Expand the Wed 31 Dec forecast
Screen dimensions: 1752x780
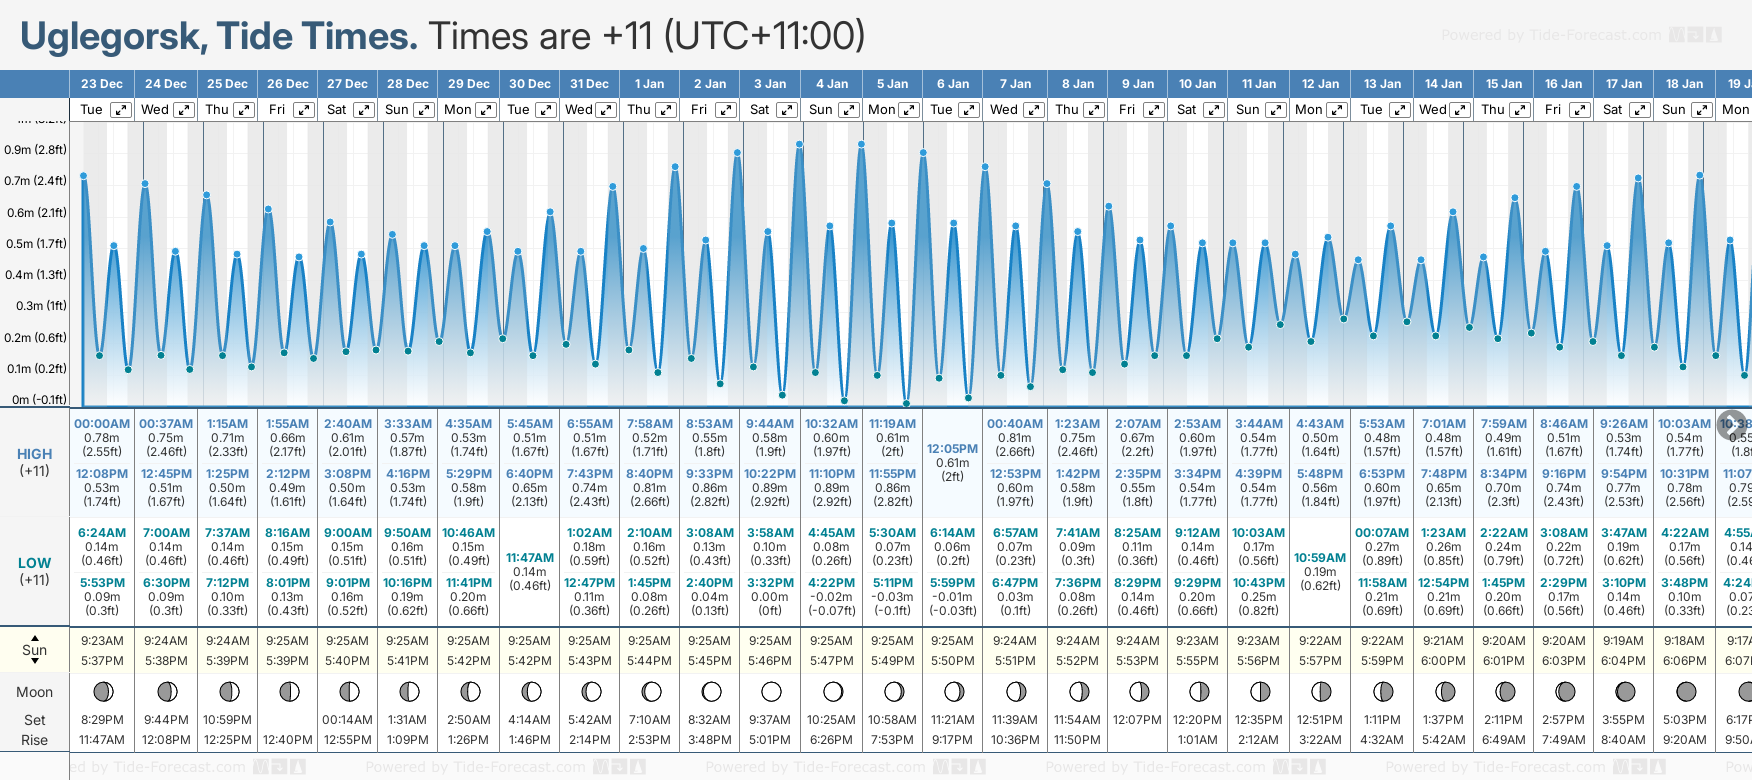(606, 110)
